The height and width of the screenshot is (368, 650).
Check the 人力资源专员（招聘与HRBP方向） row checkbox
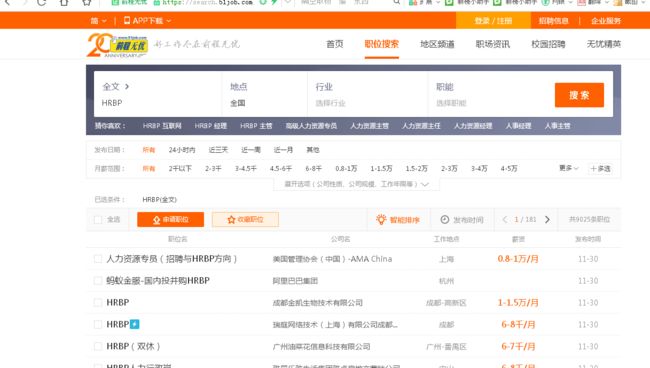tap(98, 259)
